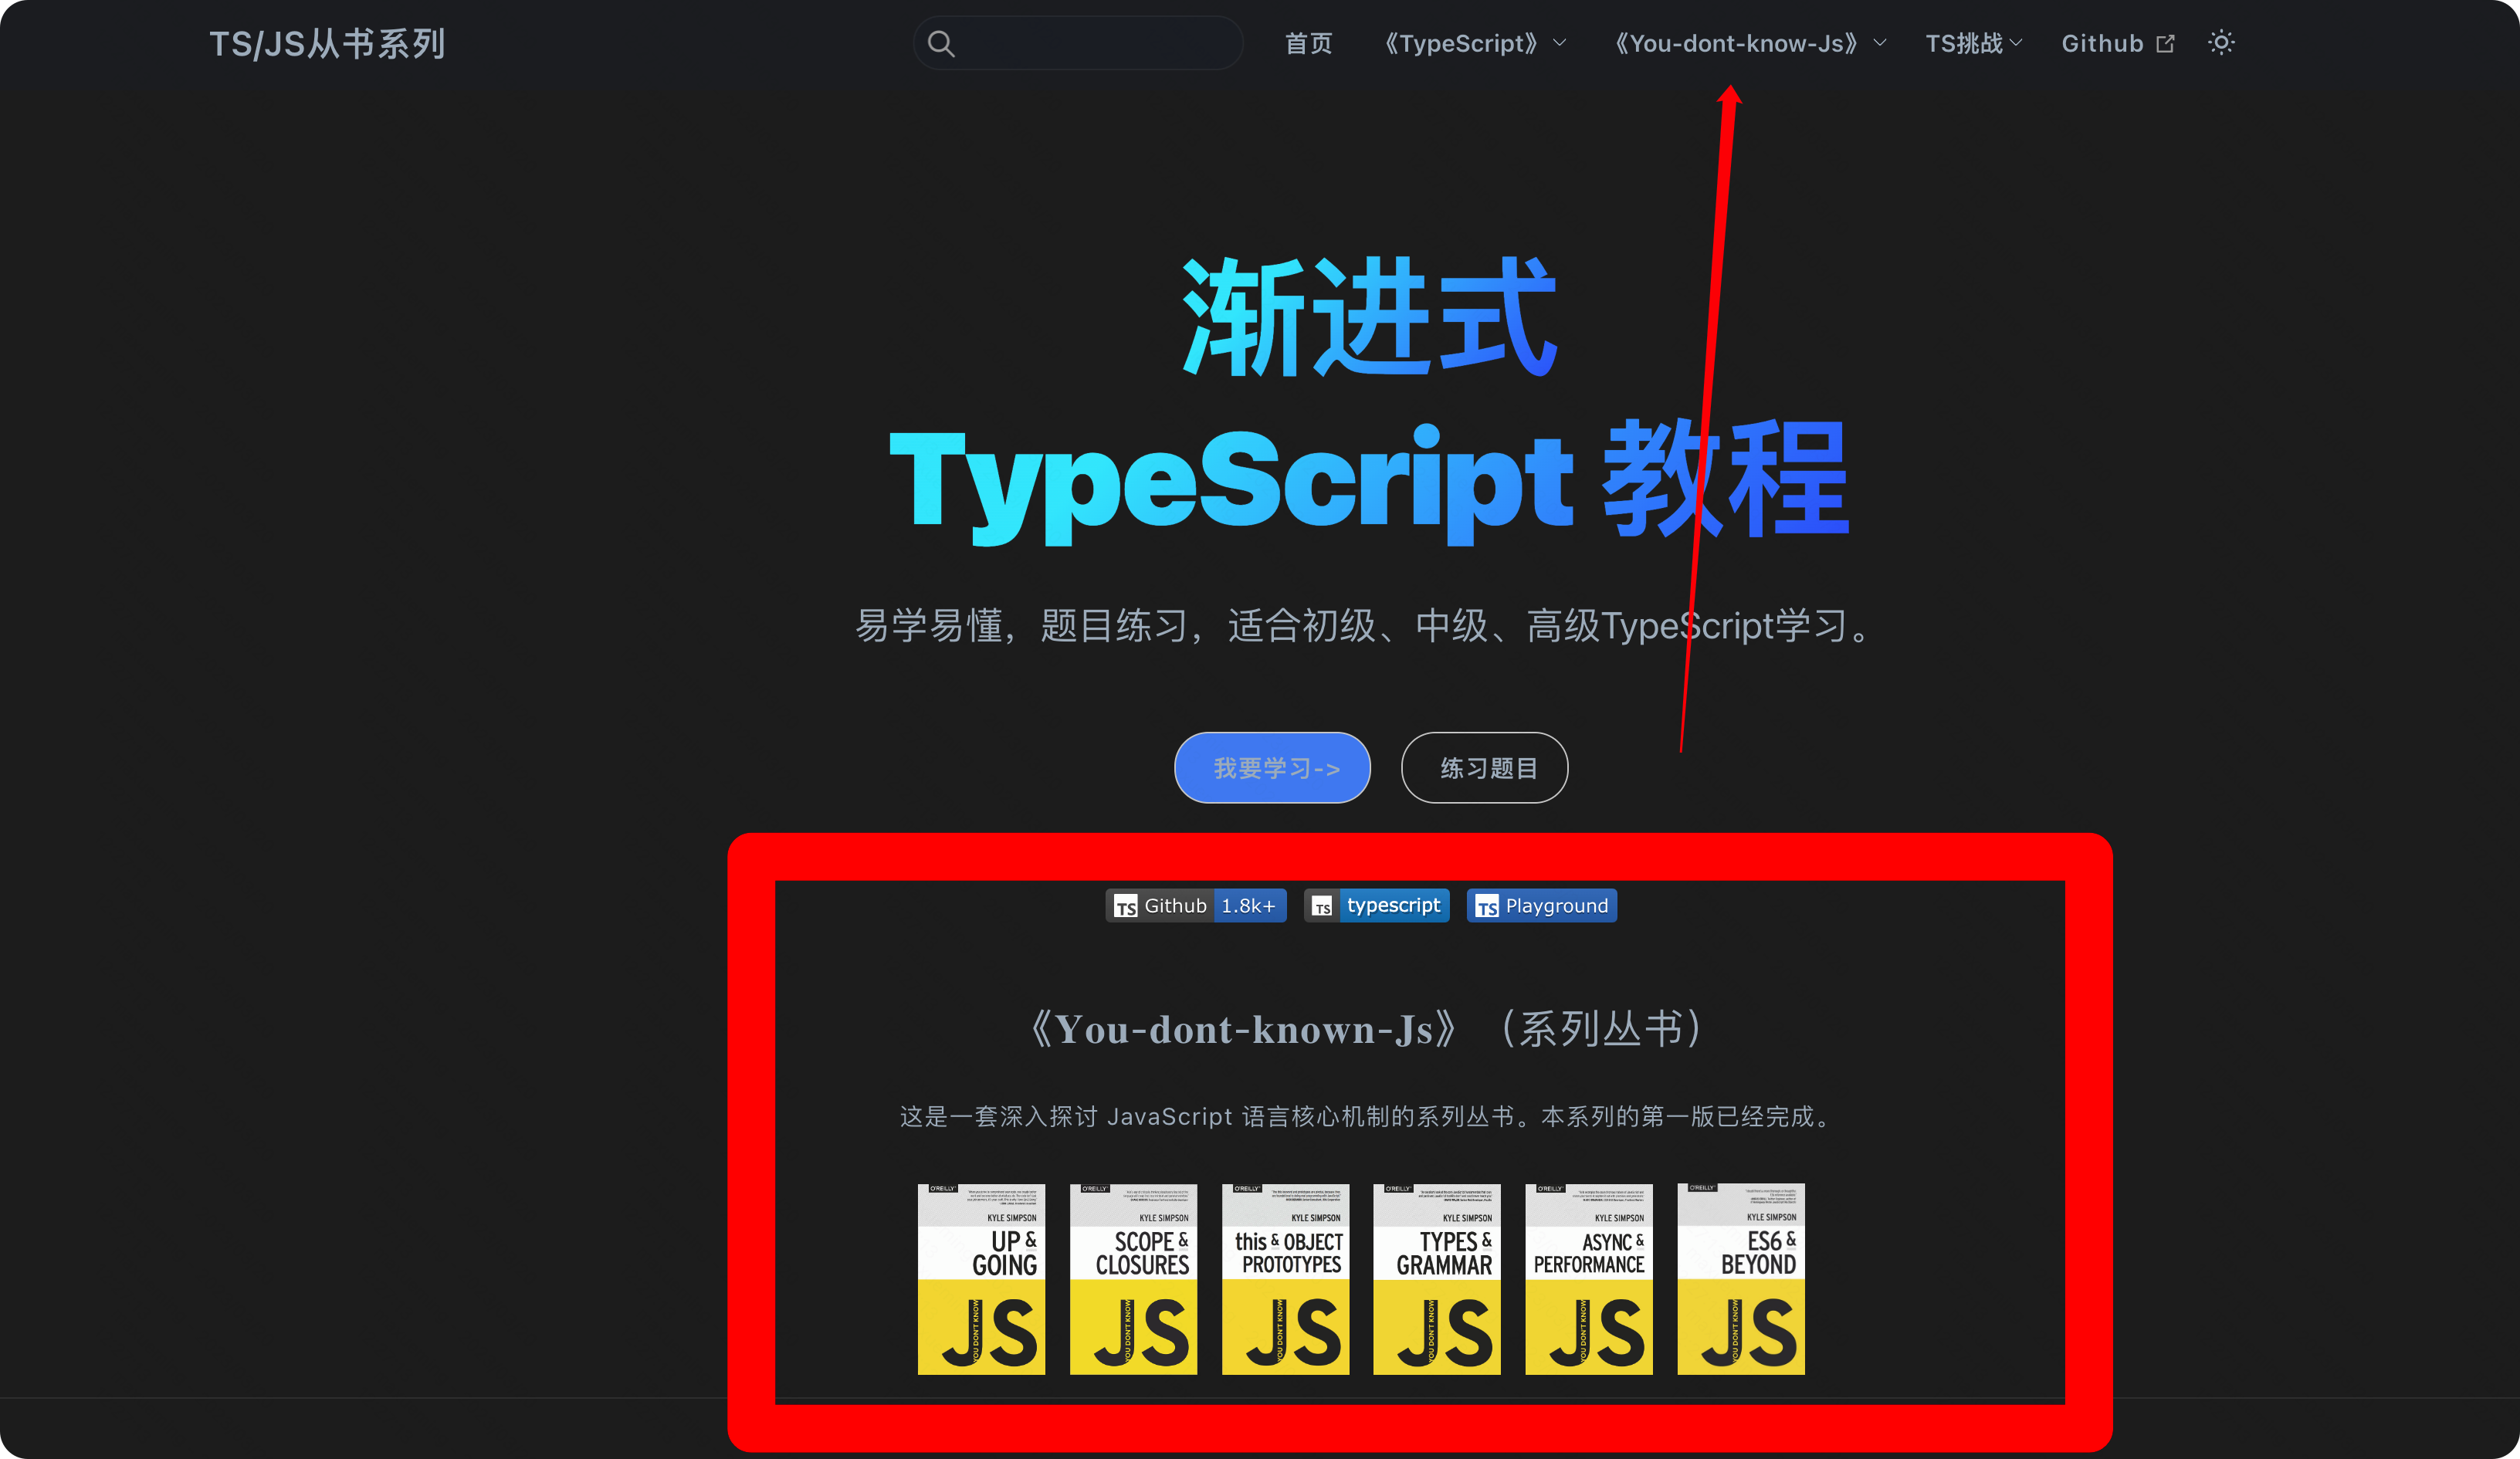Open the ASYNC & PERFORMANCE book cover
The image size is (2520, 1459).
click(1589, 1279)
